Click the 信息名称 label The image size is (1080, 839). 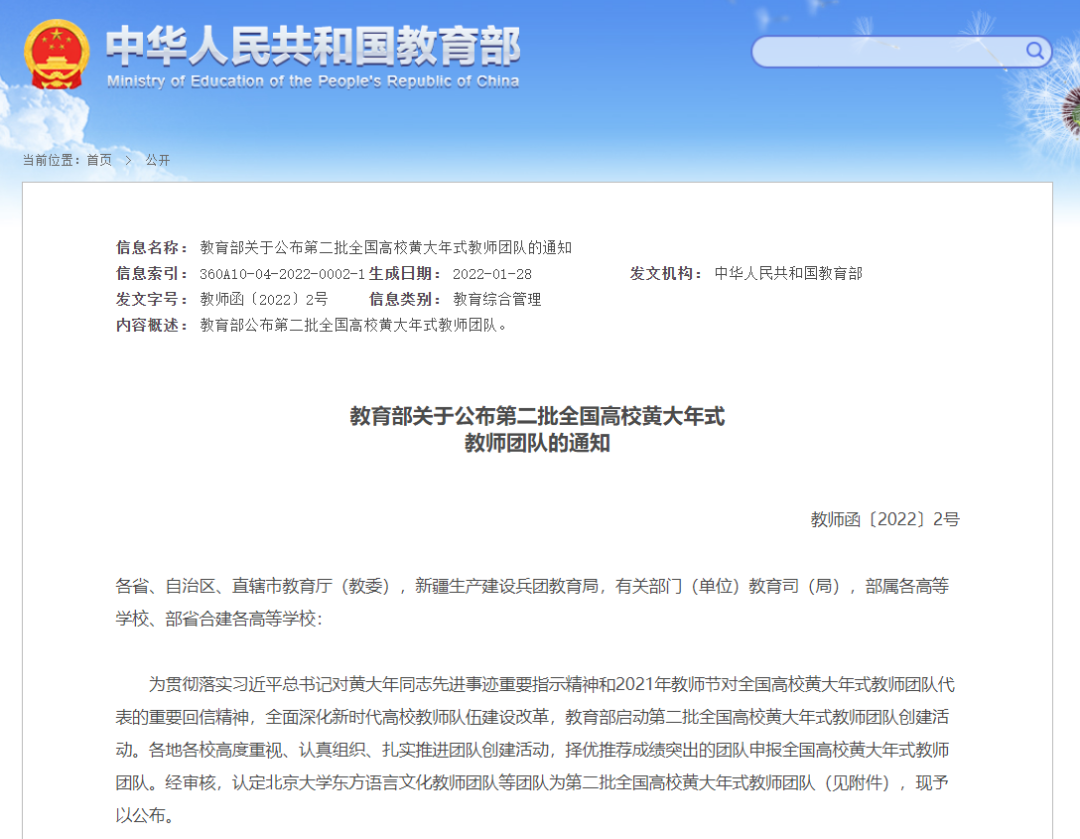point(152,247)
